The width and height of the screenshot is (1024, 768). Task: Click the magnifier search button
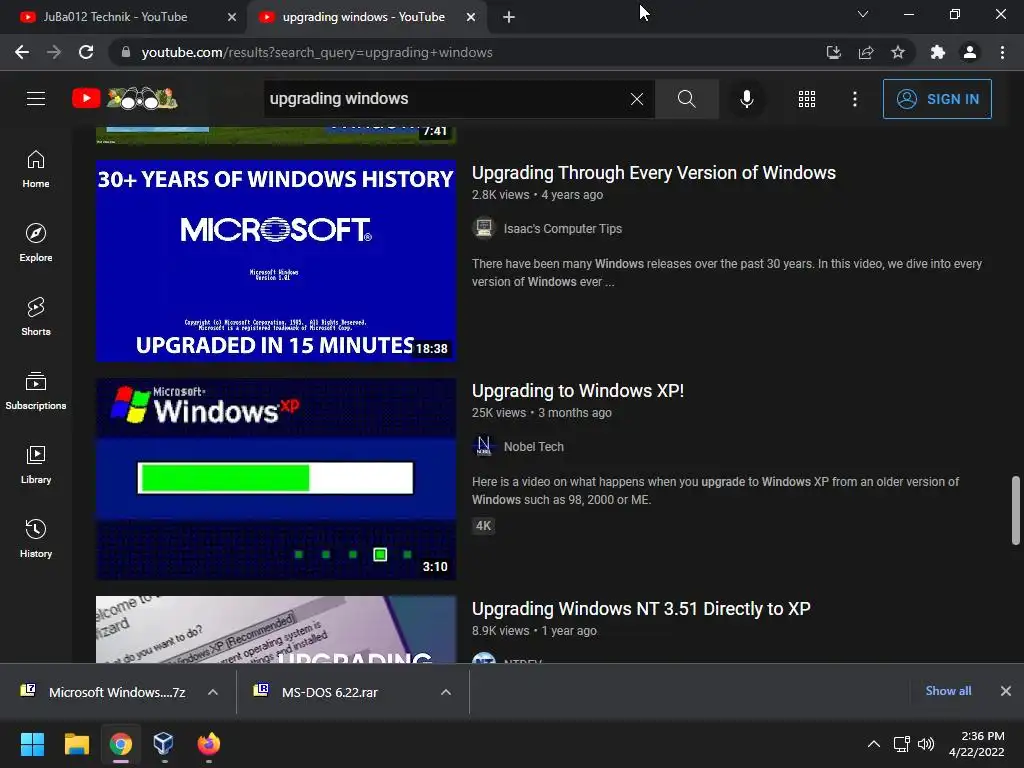point(686,99)
